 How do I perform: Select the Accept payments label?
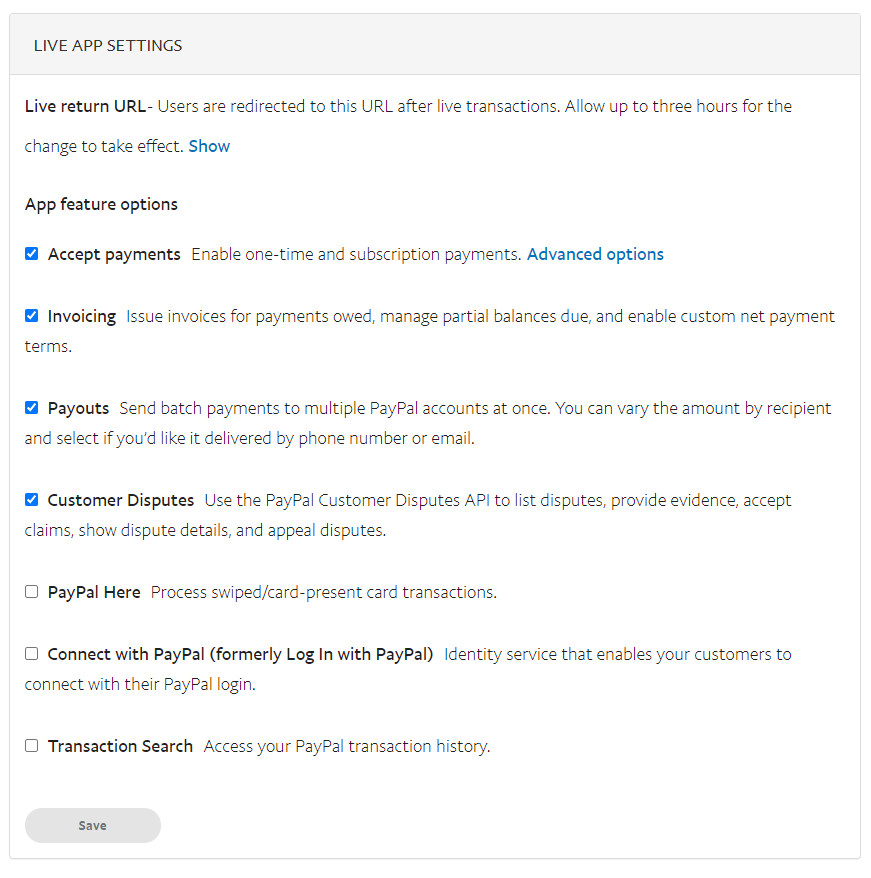(x=113, y=254)
